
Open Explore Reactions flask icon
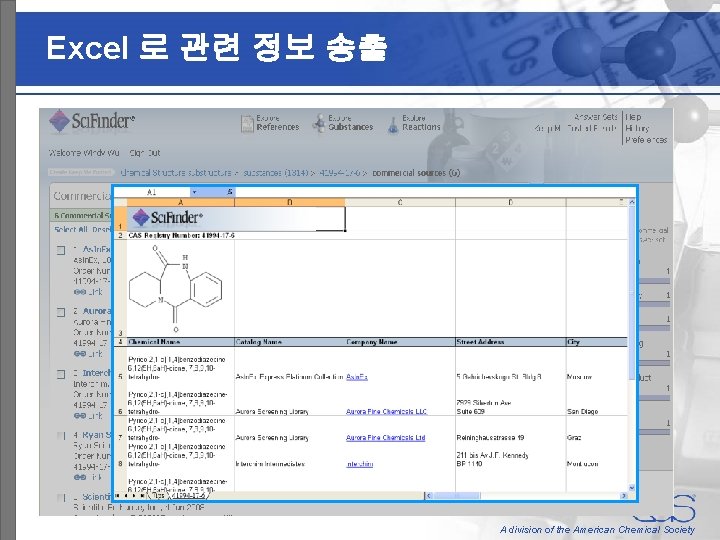[393, 124]
